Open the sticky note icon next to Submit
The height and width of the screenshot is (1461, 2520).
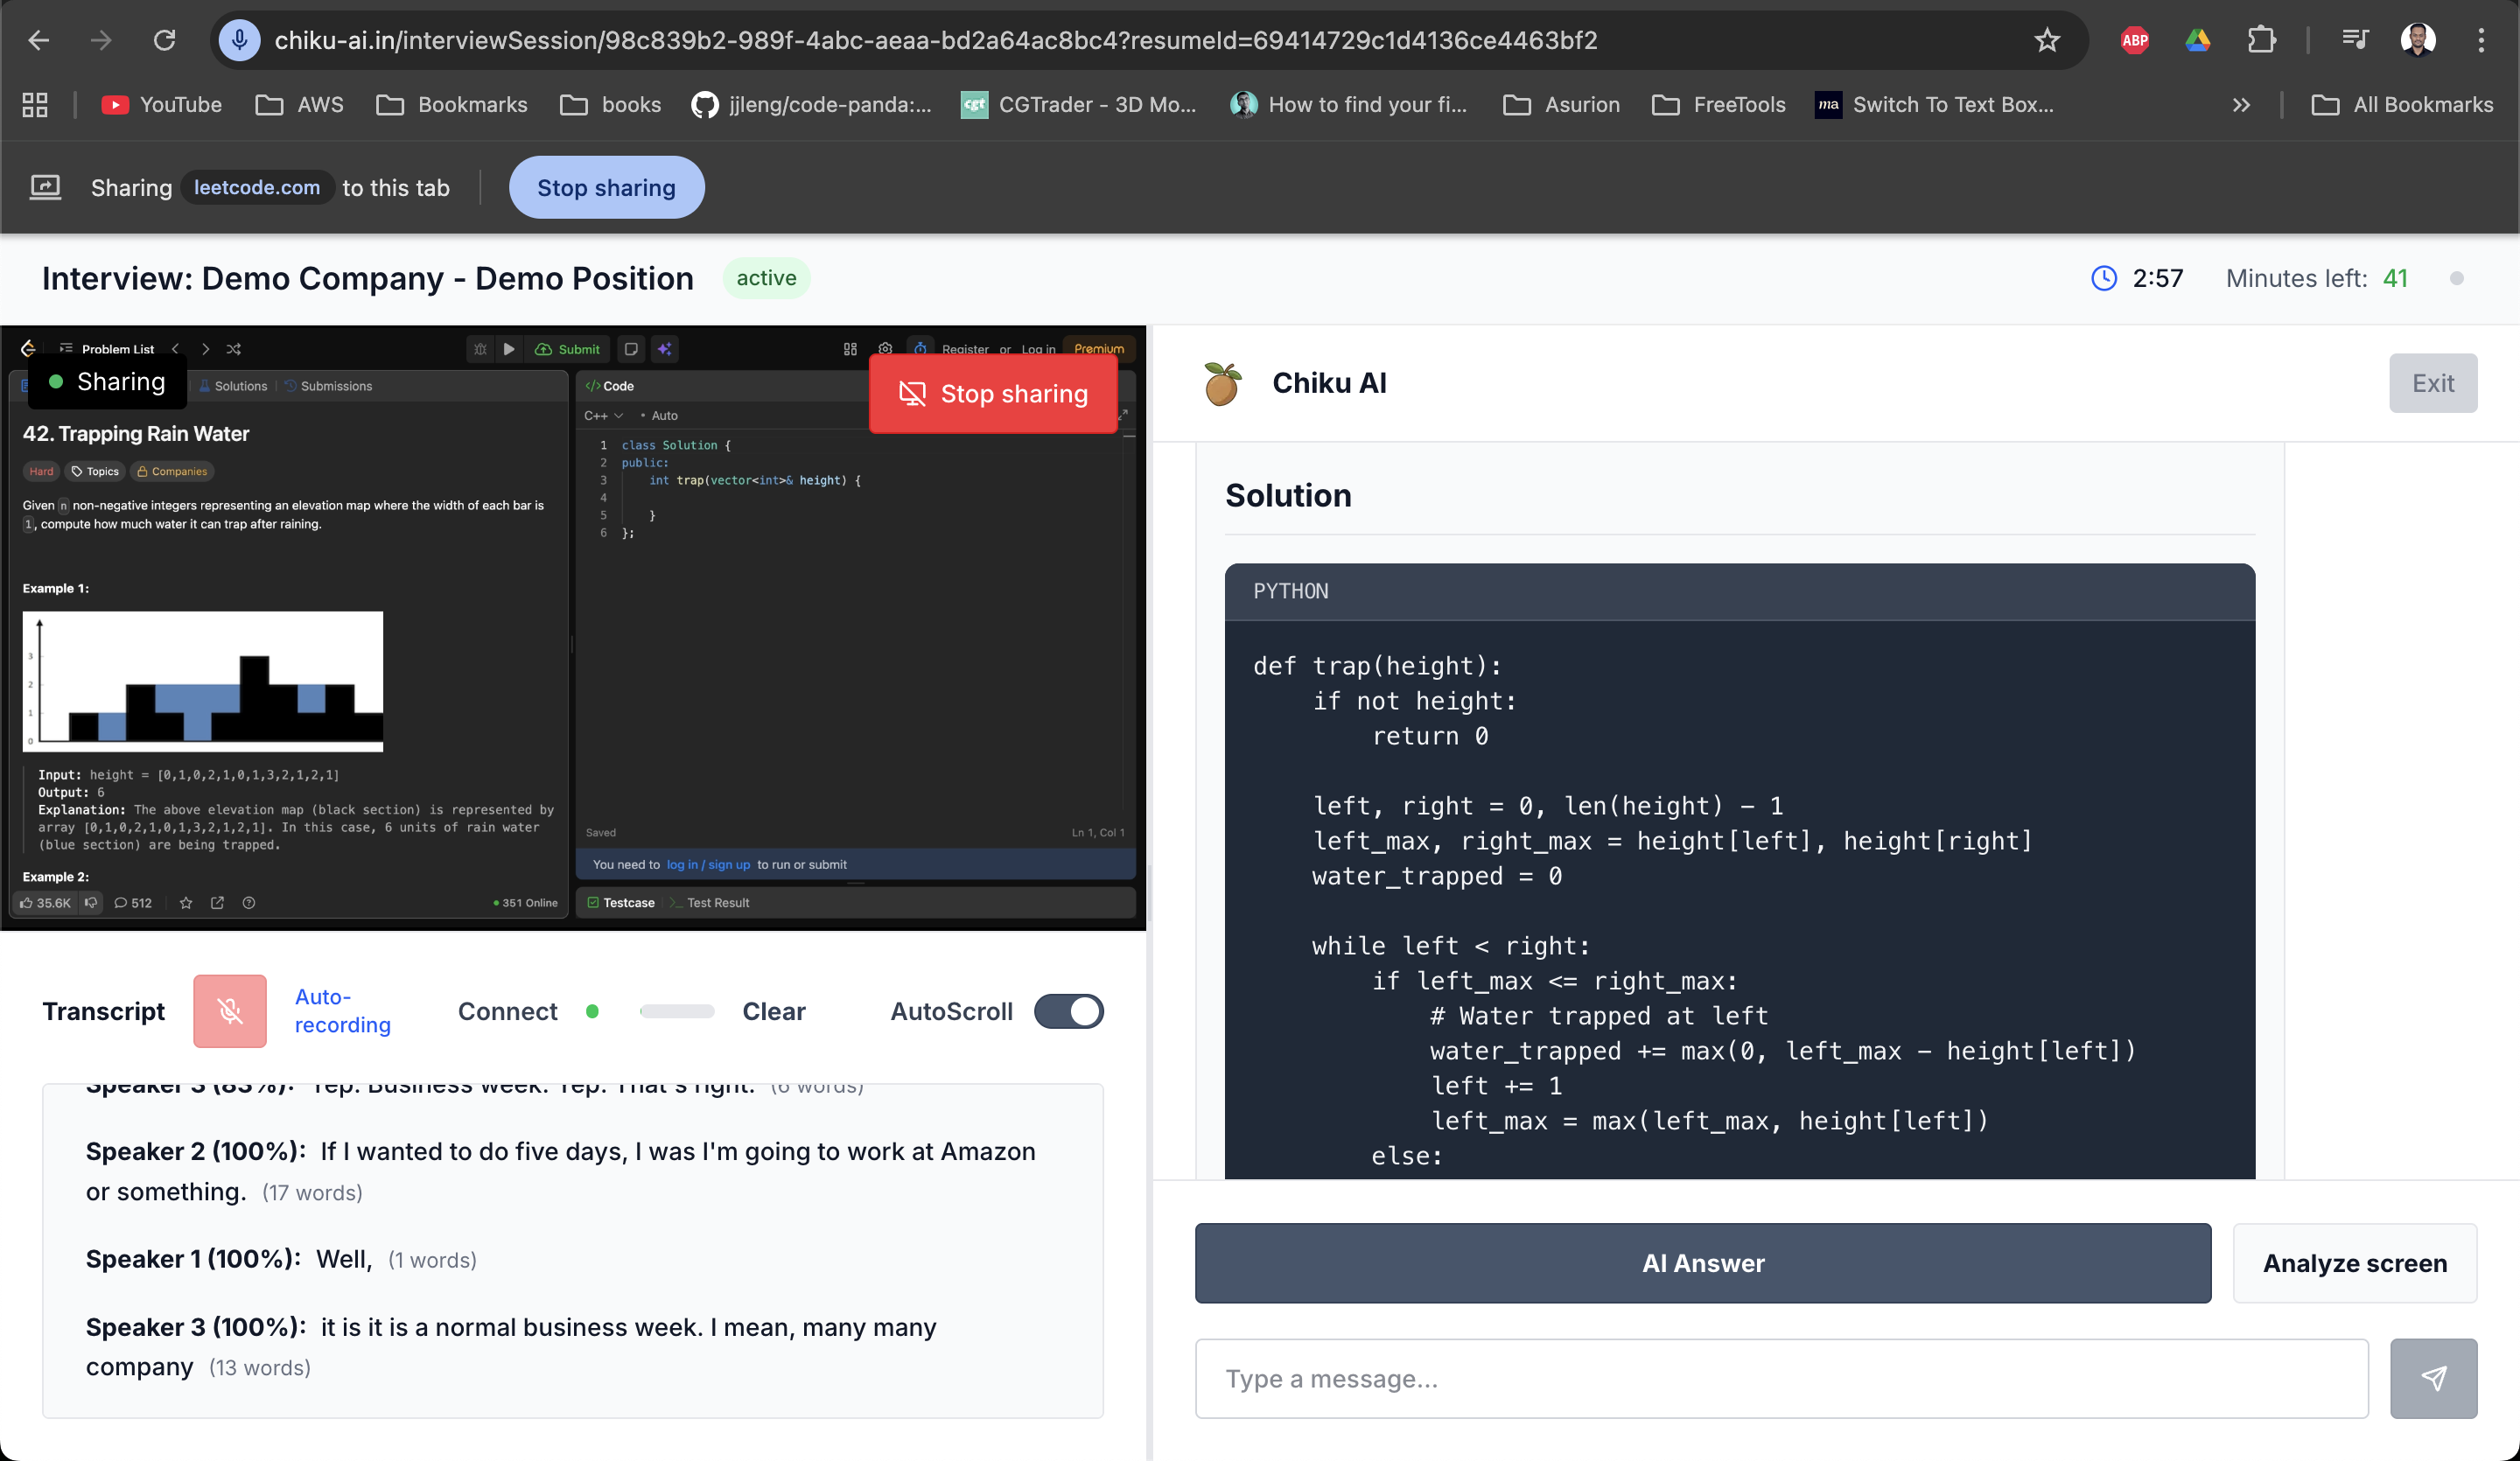[631, 349]
